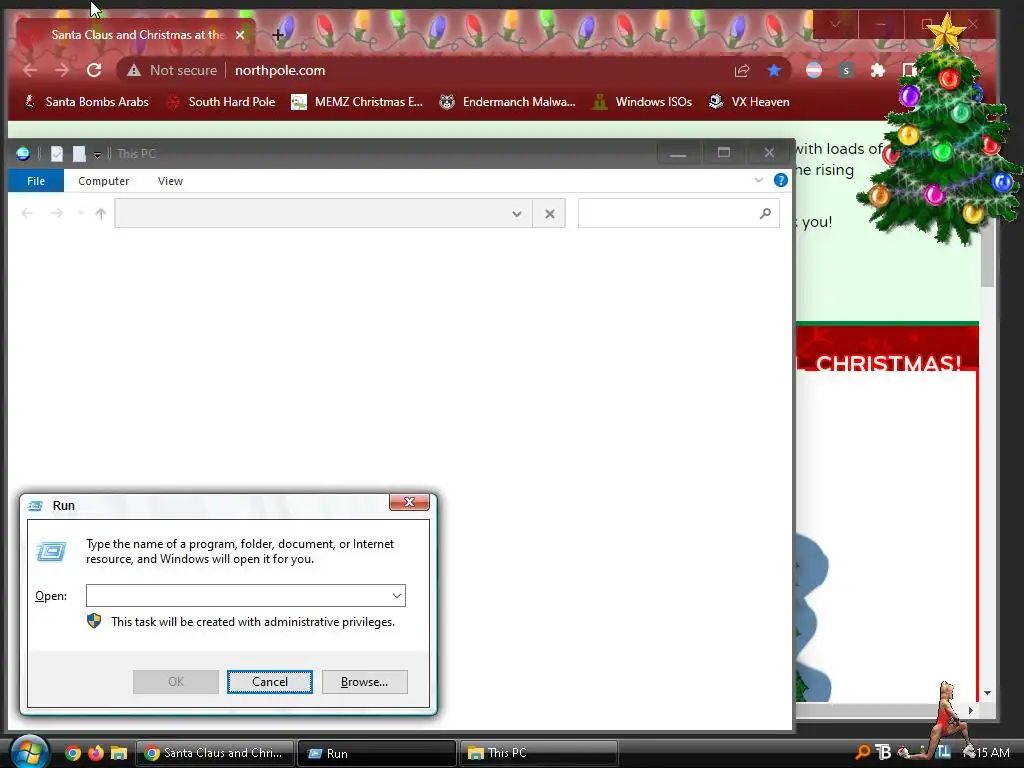The width and height of the screenshot is (1024, 768).
Task: Click Cancel in the Run dialog
Action: [x=270, y=682]
